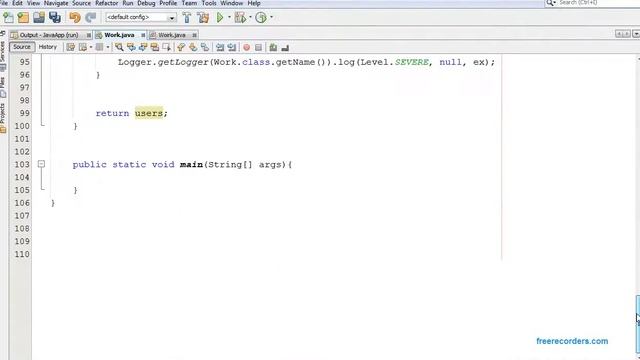Switch editor to Source view

[22, 47]
